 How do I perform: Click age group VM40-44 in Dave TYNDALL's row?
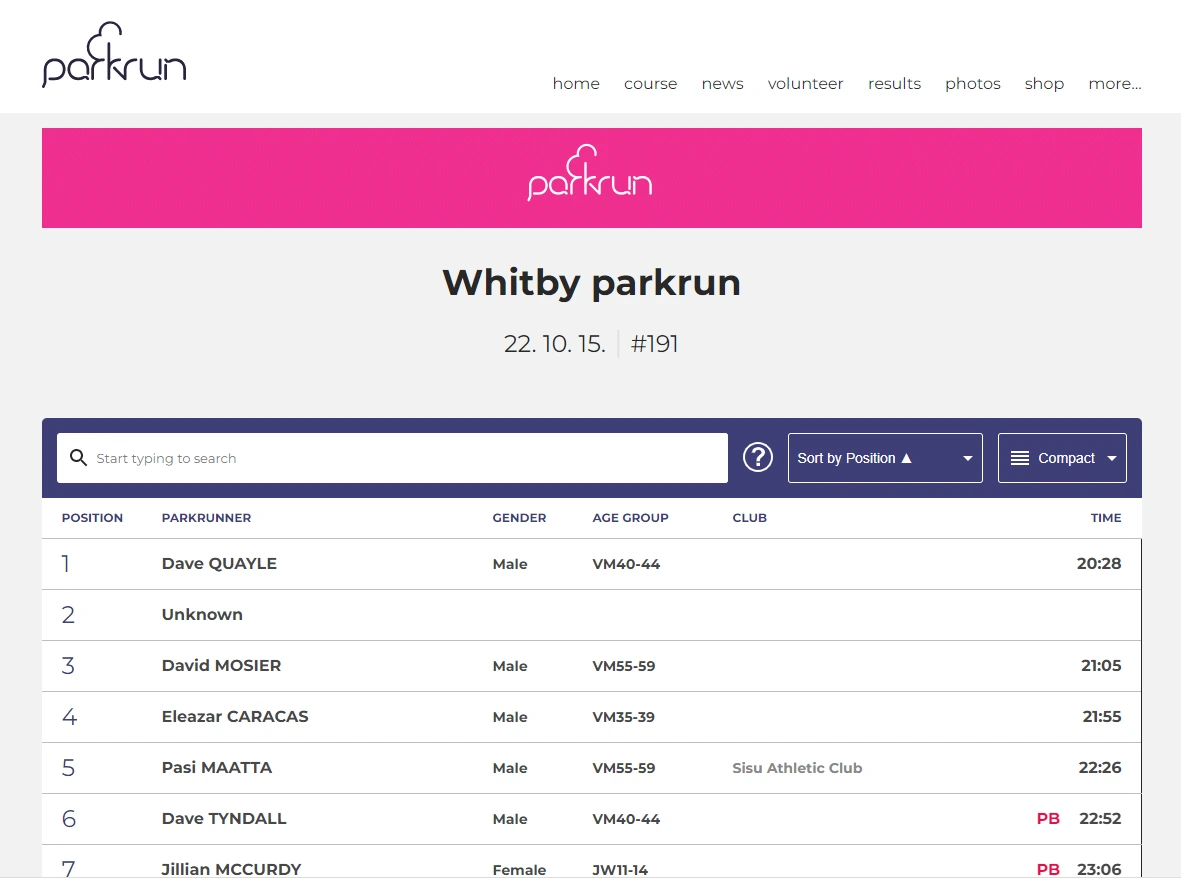coord(626,819)
